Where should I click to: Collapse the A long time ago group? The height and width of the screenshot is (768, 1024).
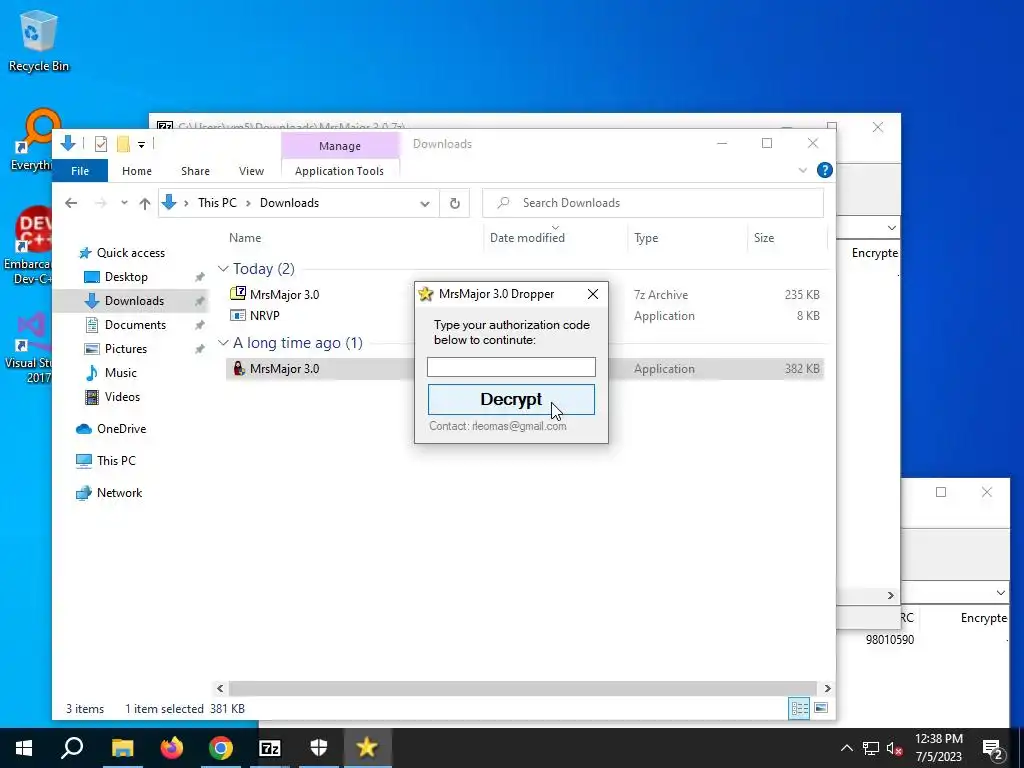pos(223,343)
